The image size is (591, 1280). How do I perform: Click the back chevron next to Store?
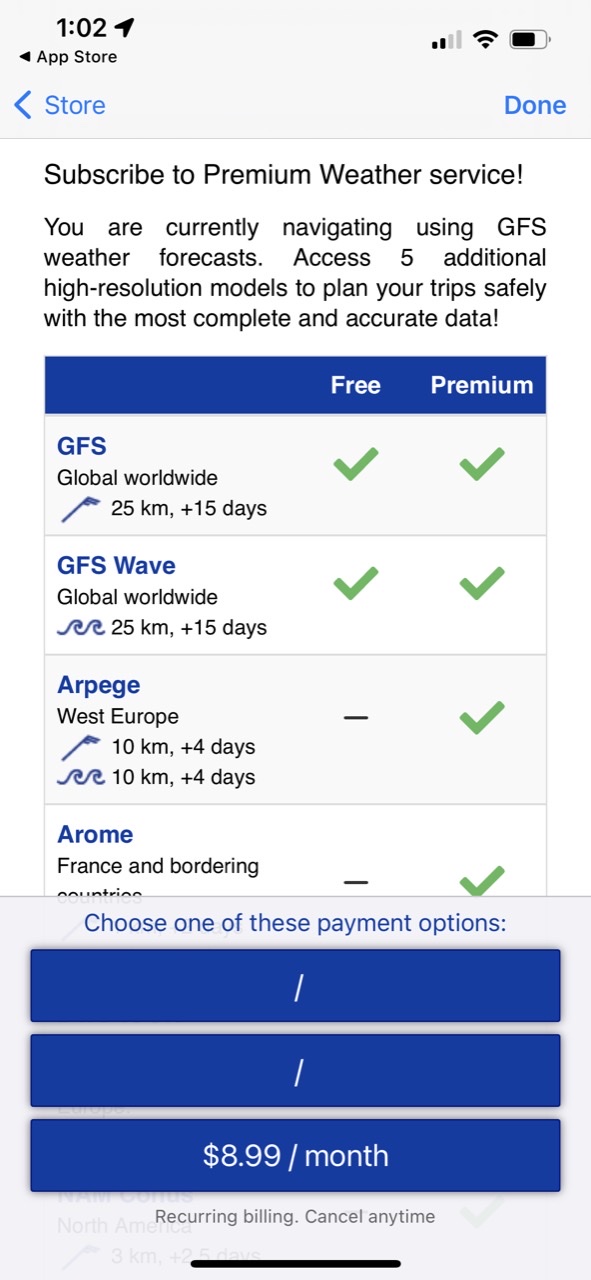[x=22, y=104]
